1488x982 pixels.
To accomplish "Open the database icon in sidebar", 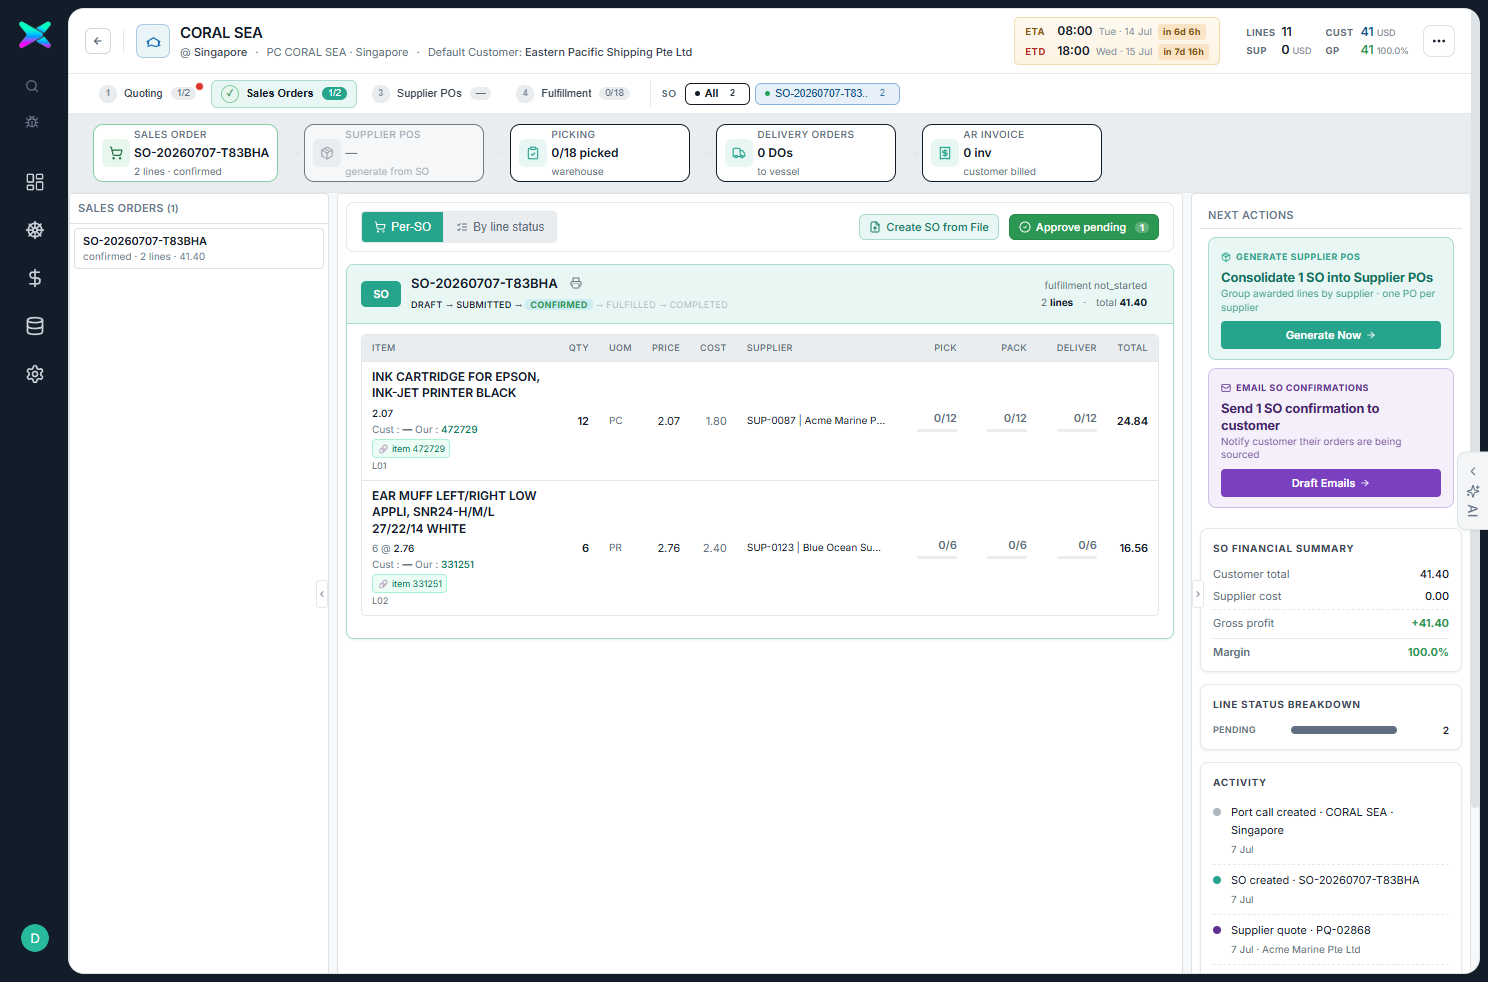I will click(x=35, y=326).
